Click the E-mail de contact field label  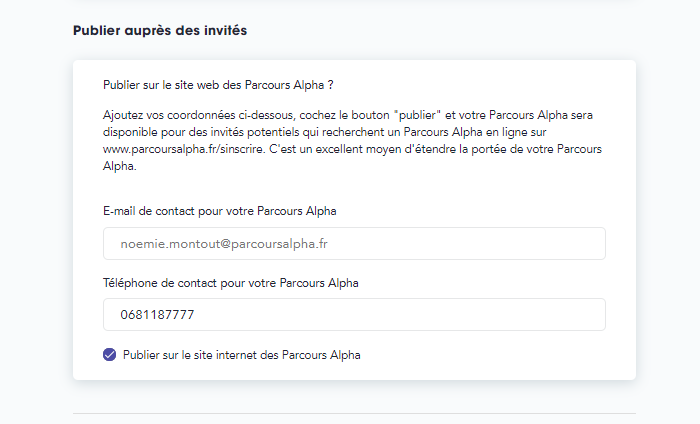pyautogui.click(x=220, y=211)
